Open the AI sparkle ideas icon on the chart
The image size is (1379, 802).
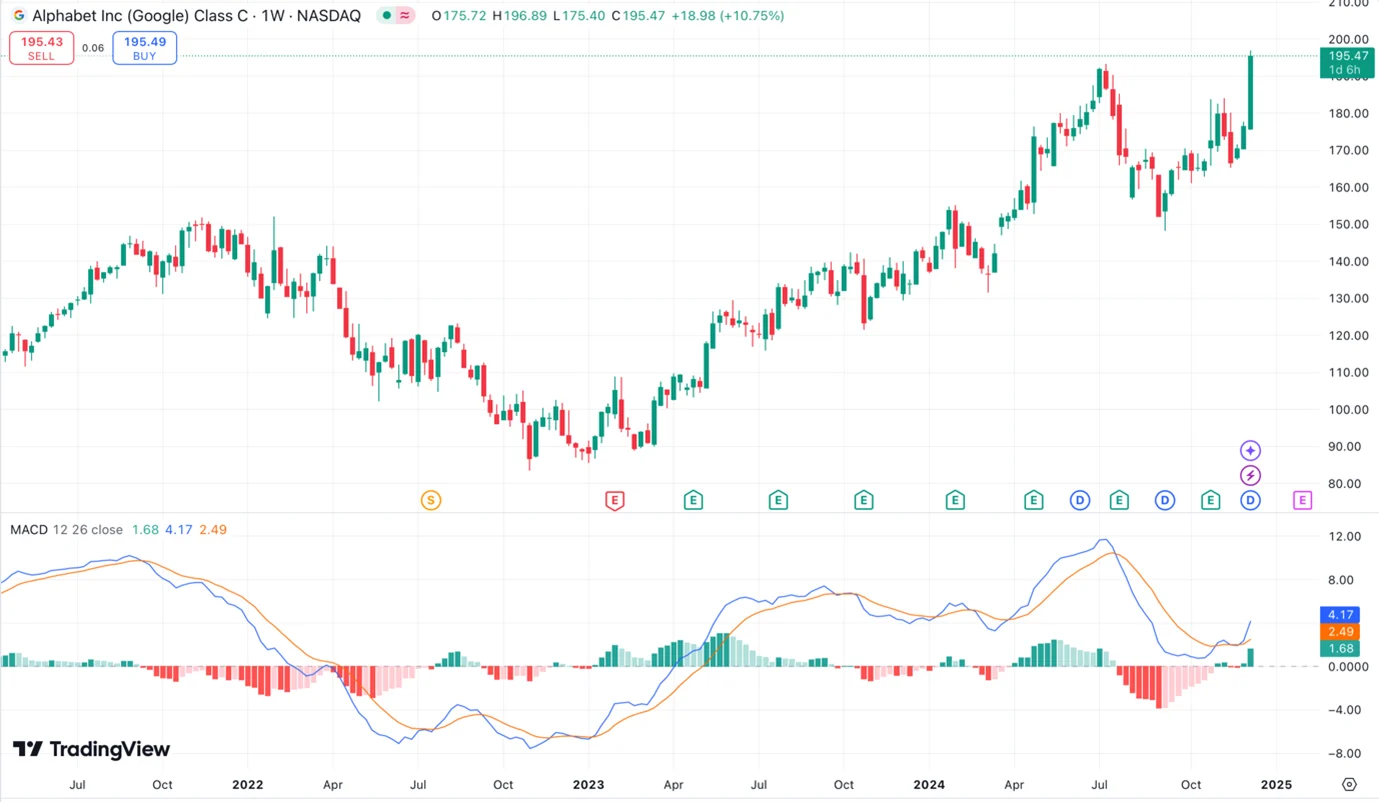(x=1250, y=450)
